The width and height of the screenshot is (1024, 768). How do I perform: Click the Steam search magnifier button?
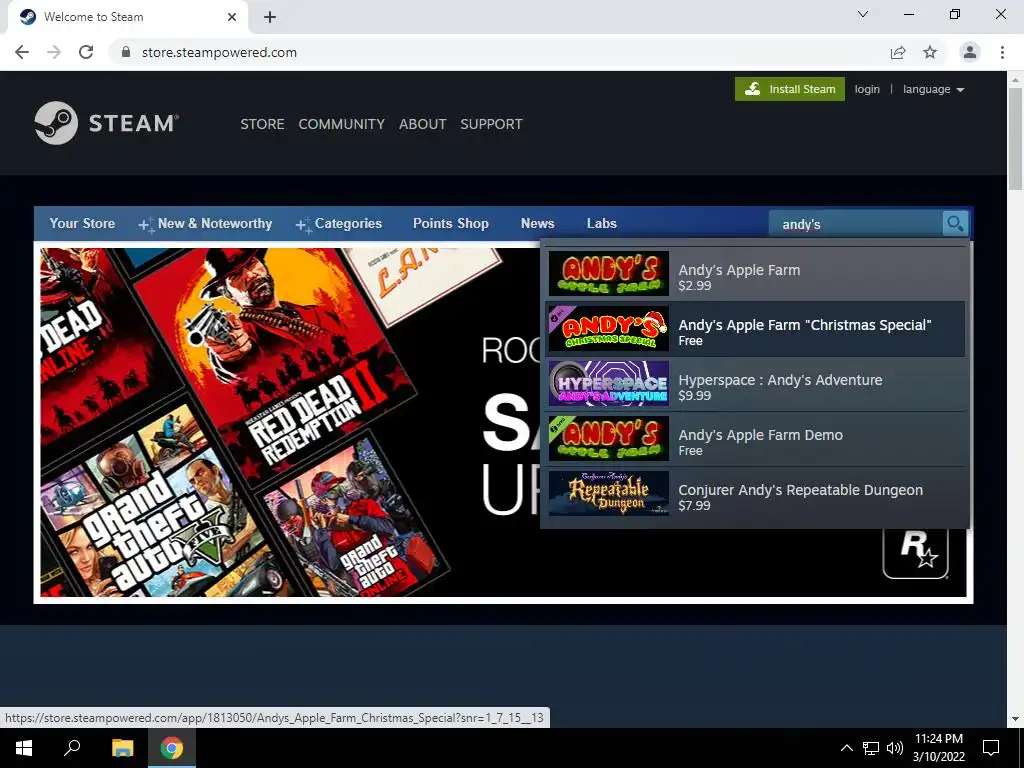click(955, 224)
